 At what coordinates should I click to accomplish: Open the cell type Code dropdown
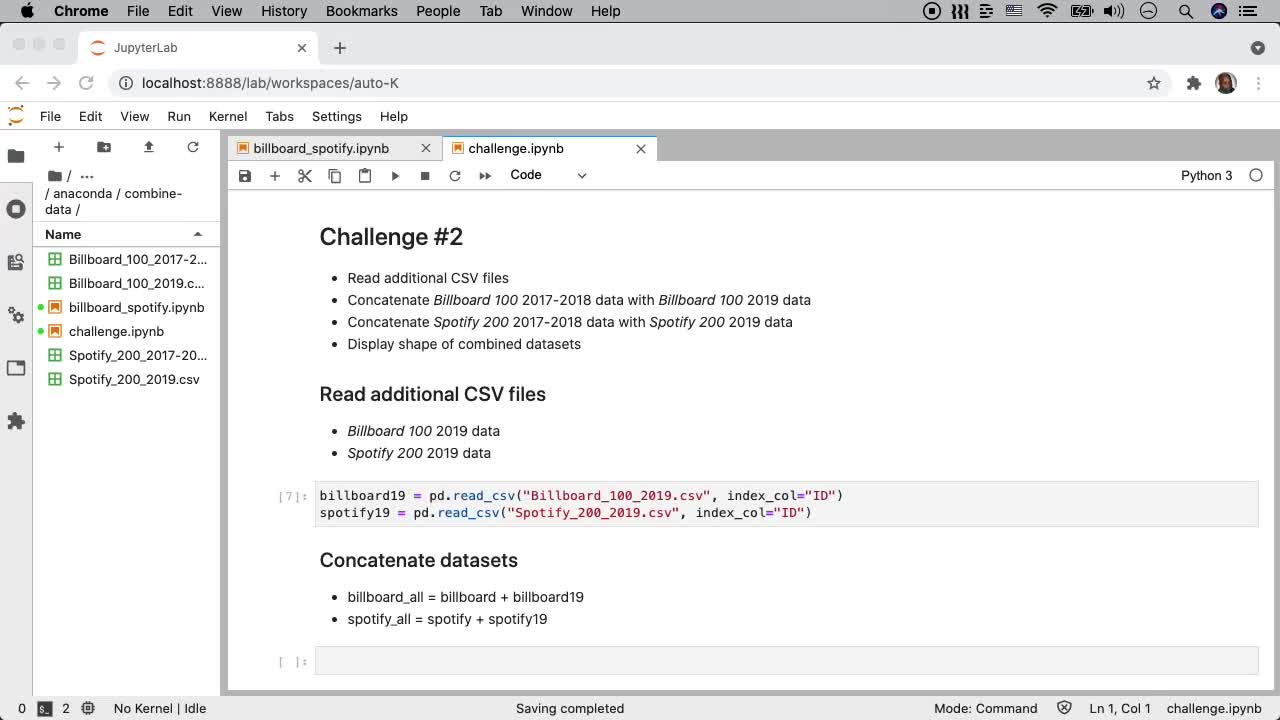(x=548, y=175)
